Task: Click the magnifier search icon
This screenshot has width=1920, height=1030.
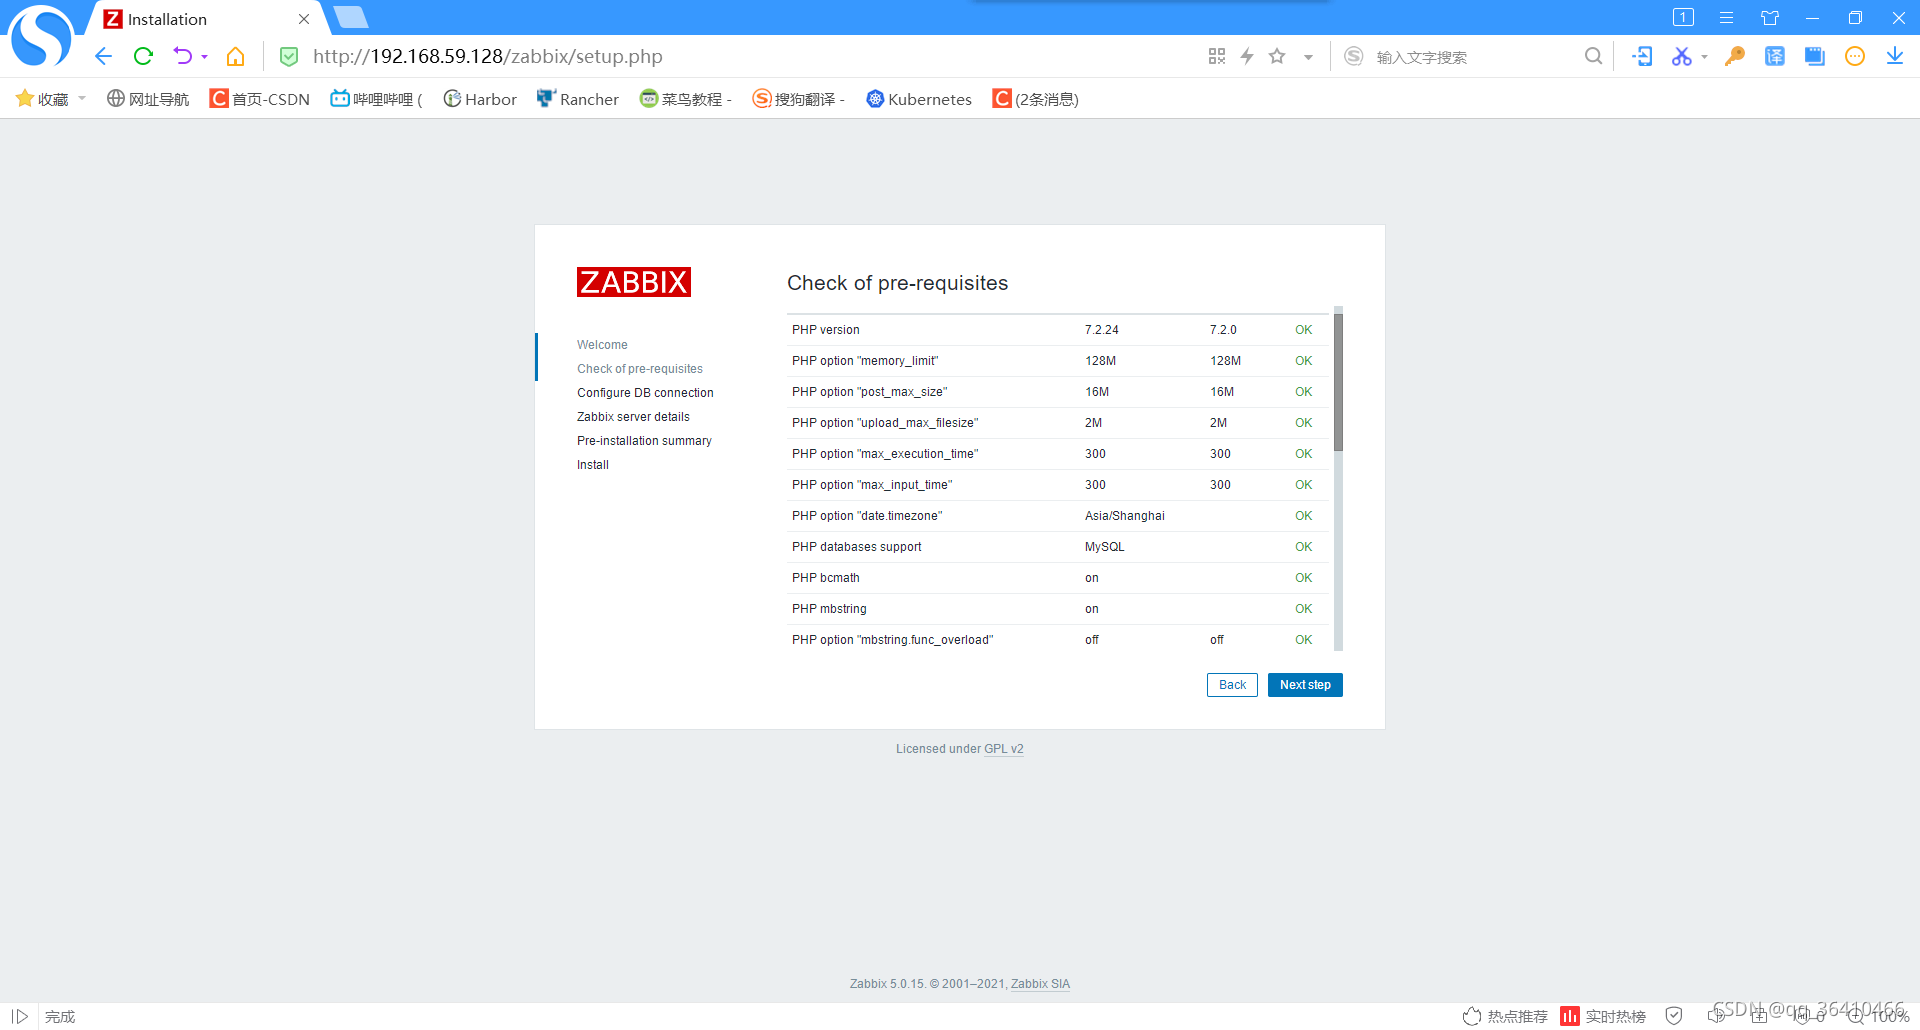Action: [x=1593, y=57]
